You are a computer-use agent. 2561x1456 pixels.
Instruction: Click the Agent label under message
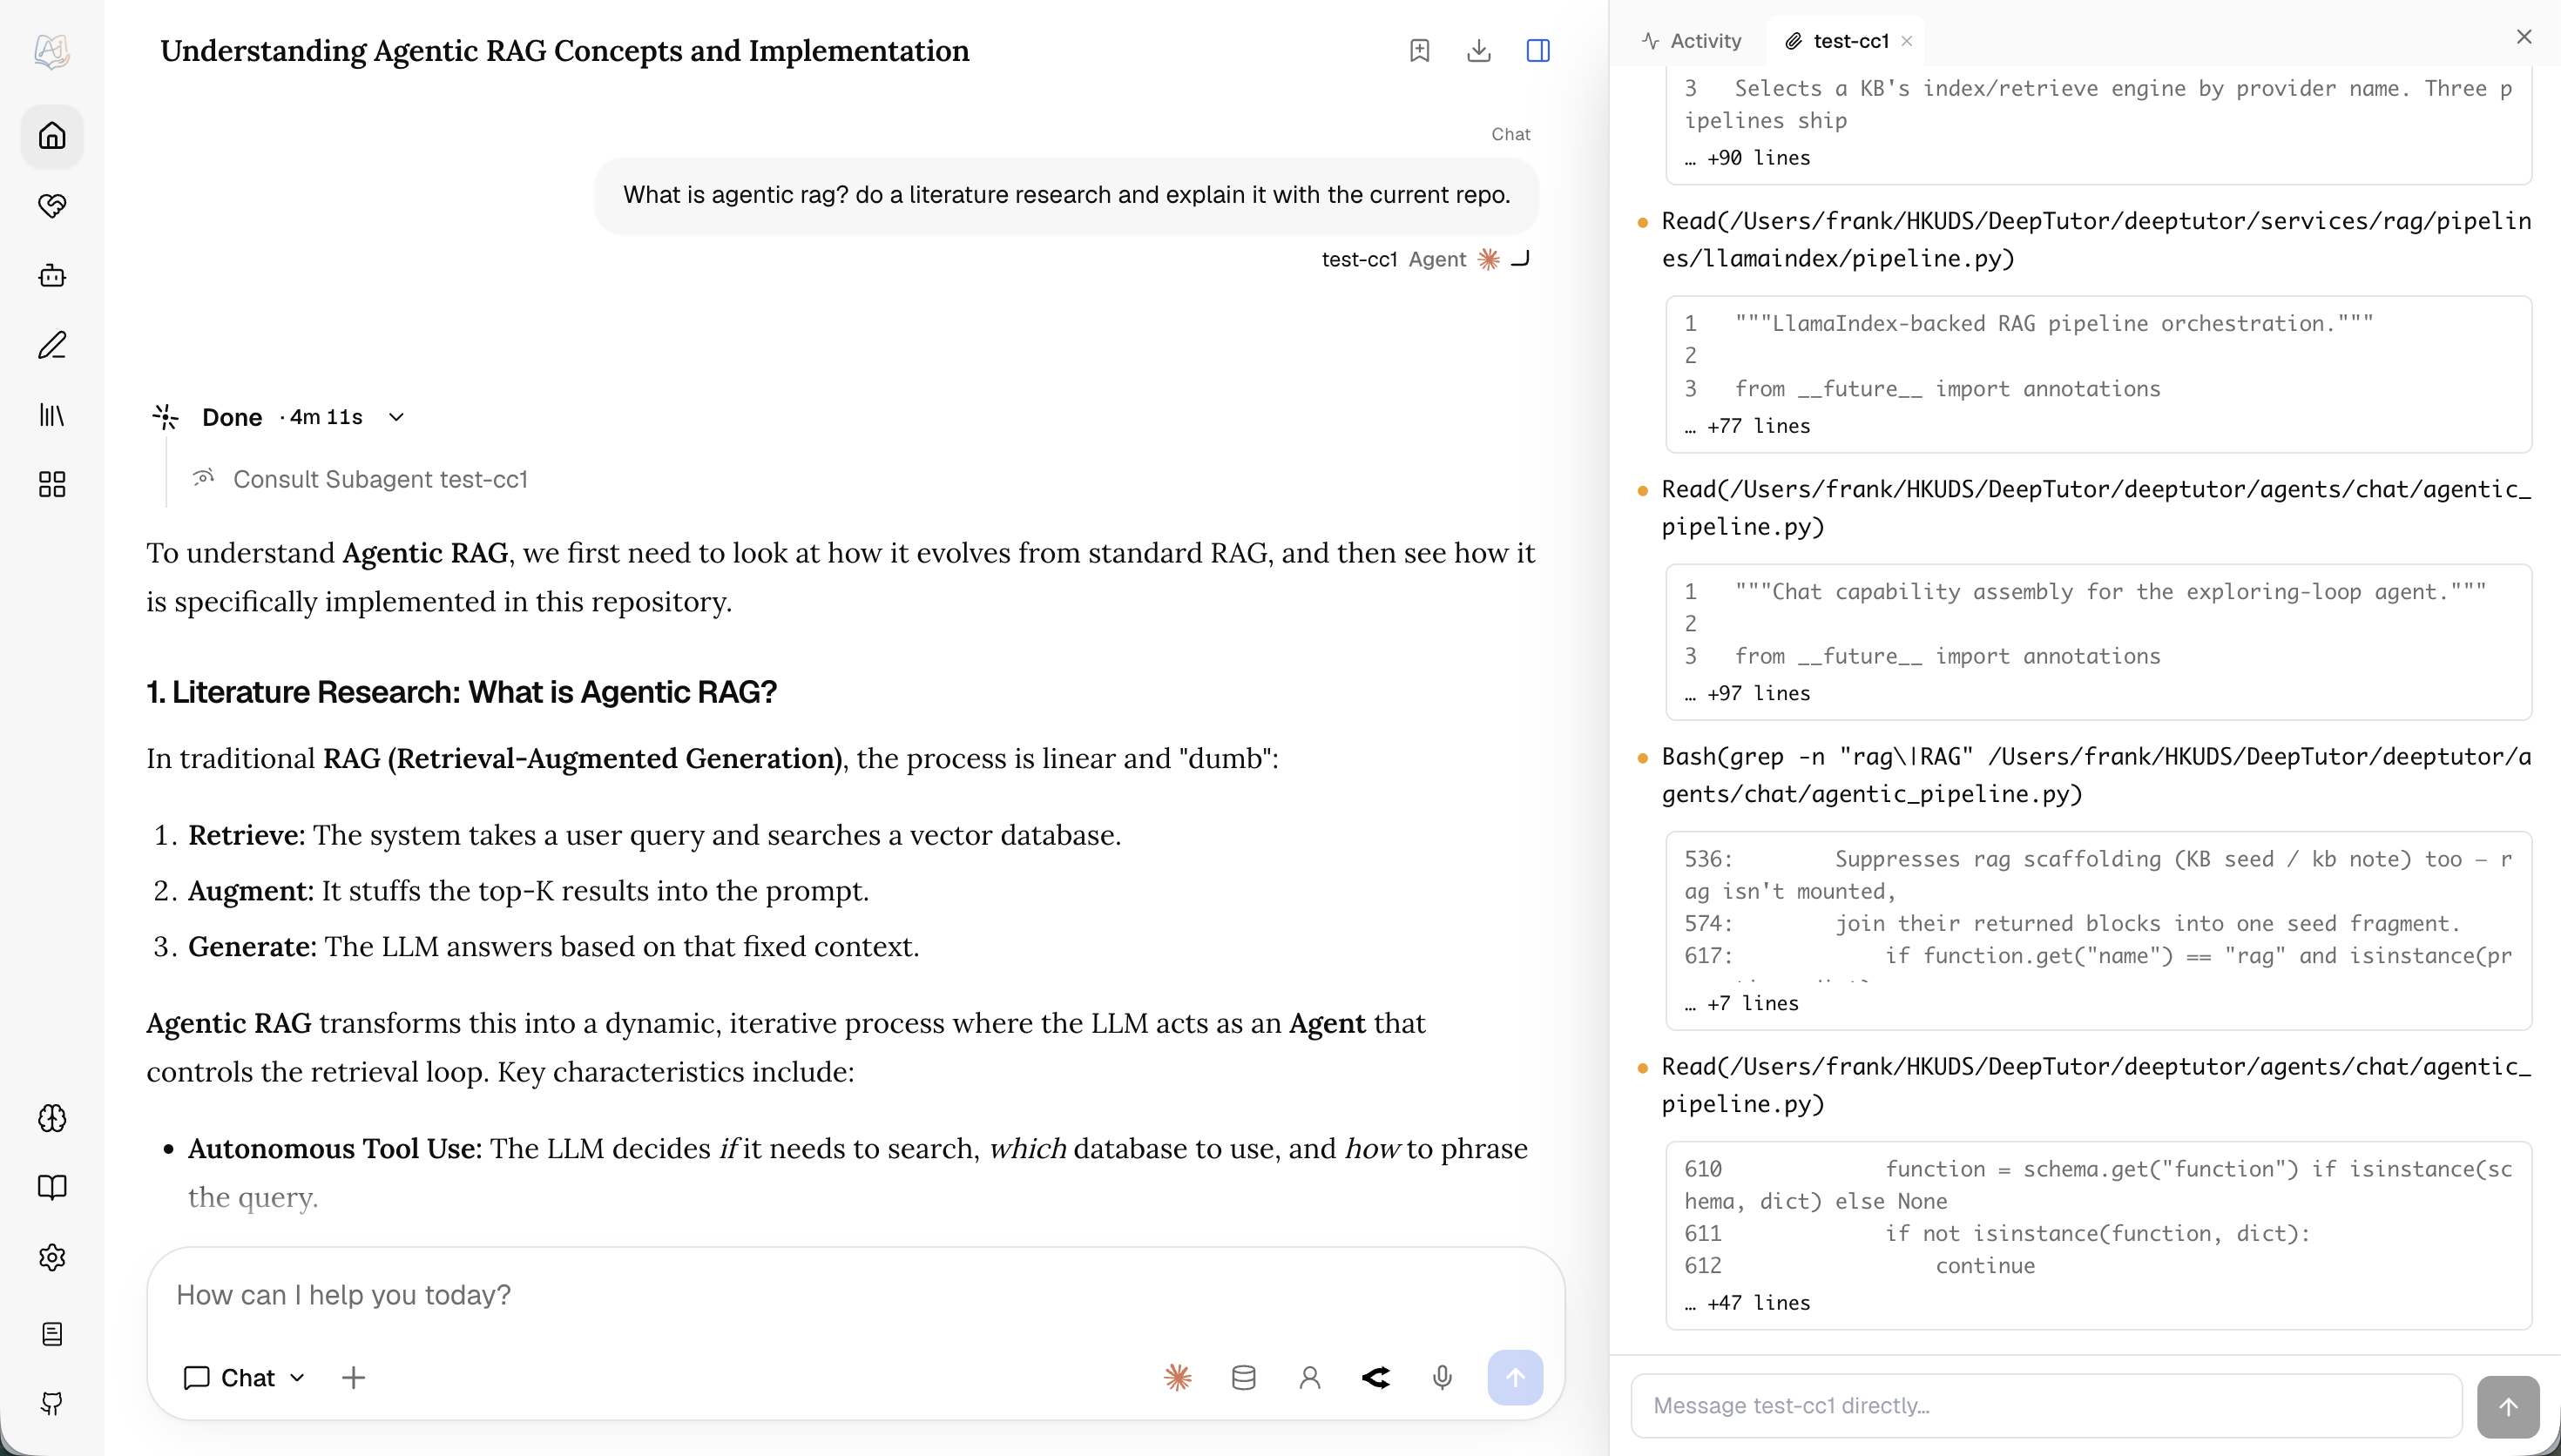pos(1437,259)
